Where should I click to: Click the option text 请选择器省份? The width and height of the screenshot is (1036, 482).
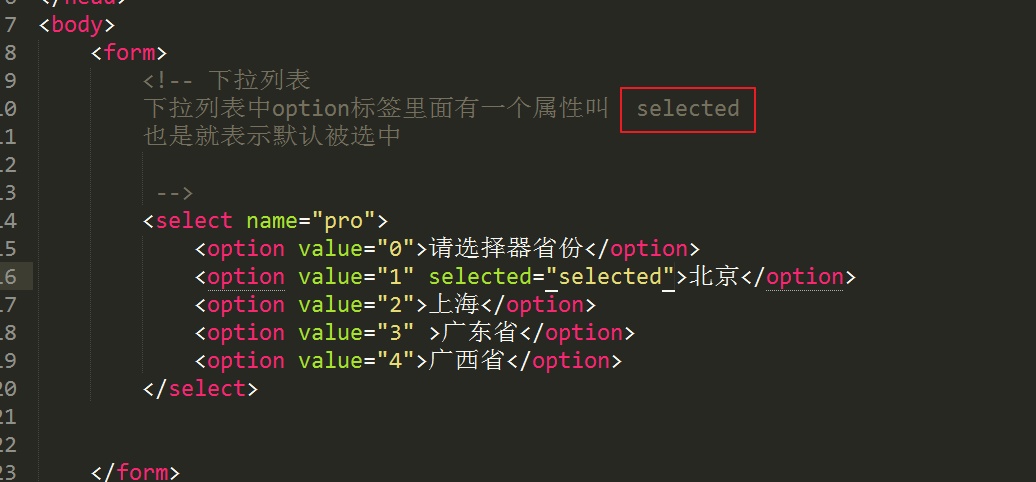pos(506,249)
